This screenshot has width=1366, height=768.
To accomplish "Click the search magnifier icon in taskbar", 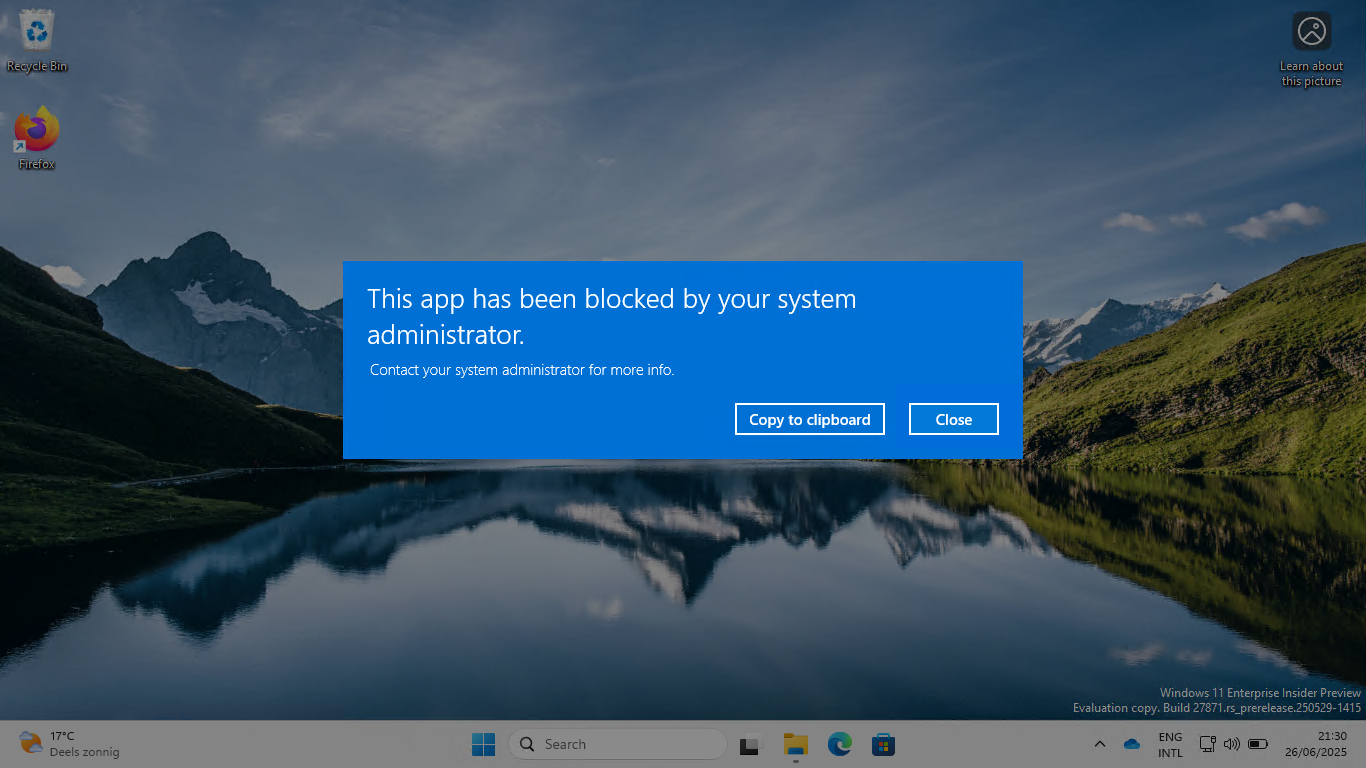I will point(527,744).
